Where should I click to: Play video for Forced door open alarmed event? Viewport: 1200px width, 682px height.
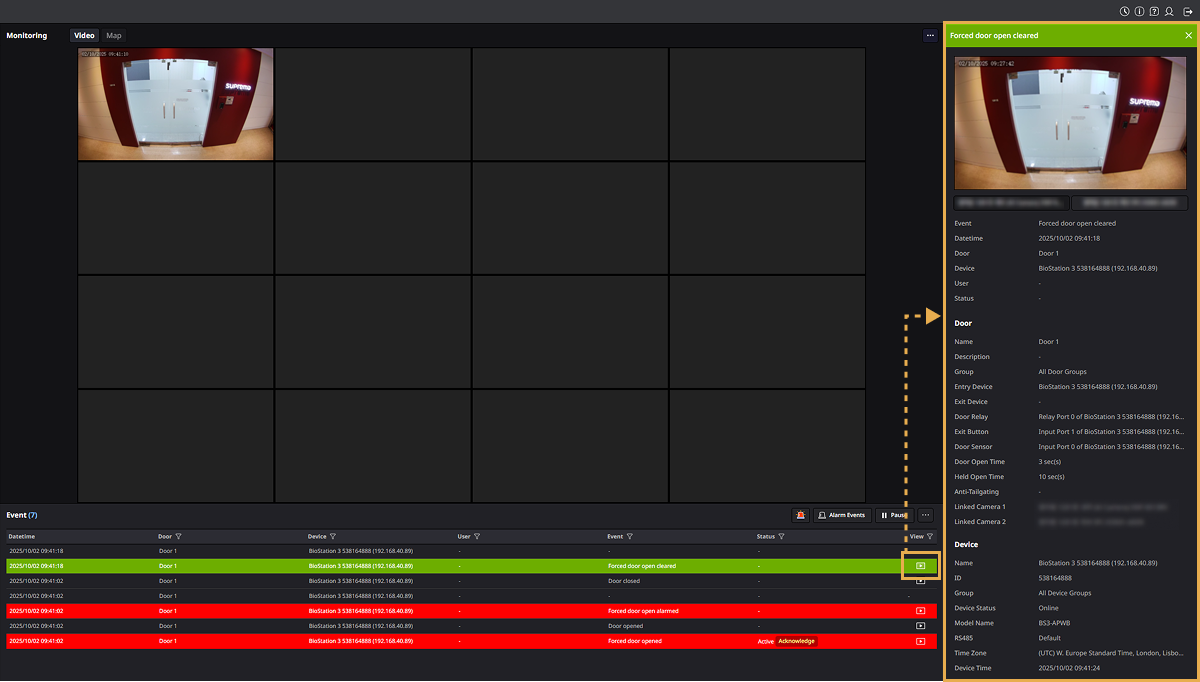pyautogui.click(x=920, y=611)
